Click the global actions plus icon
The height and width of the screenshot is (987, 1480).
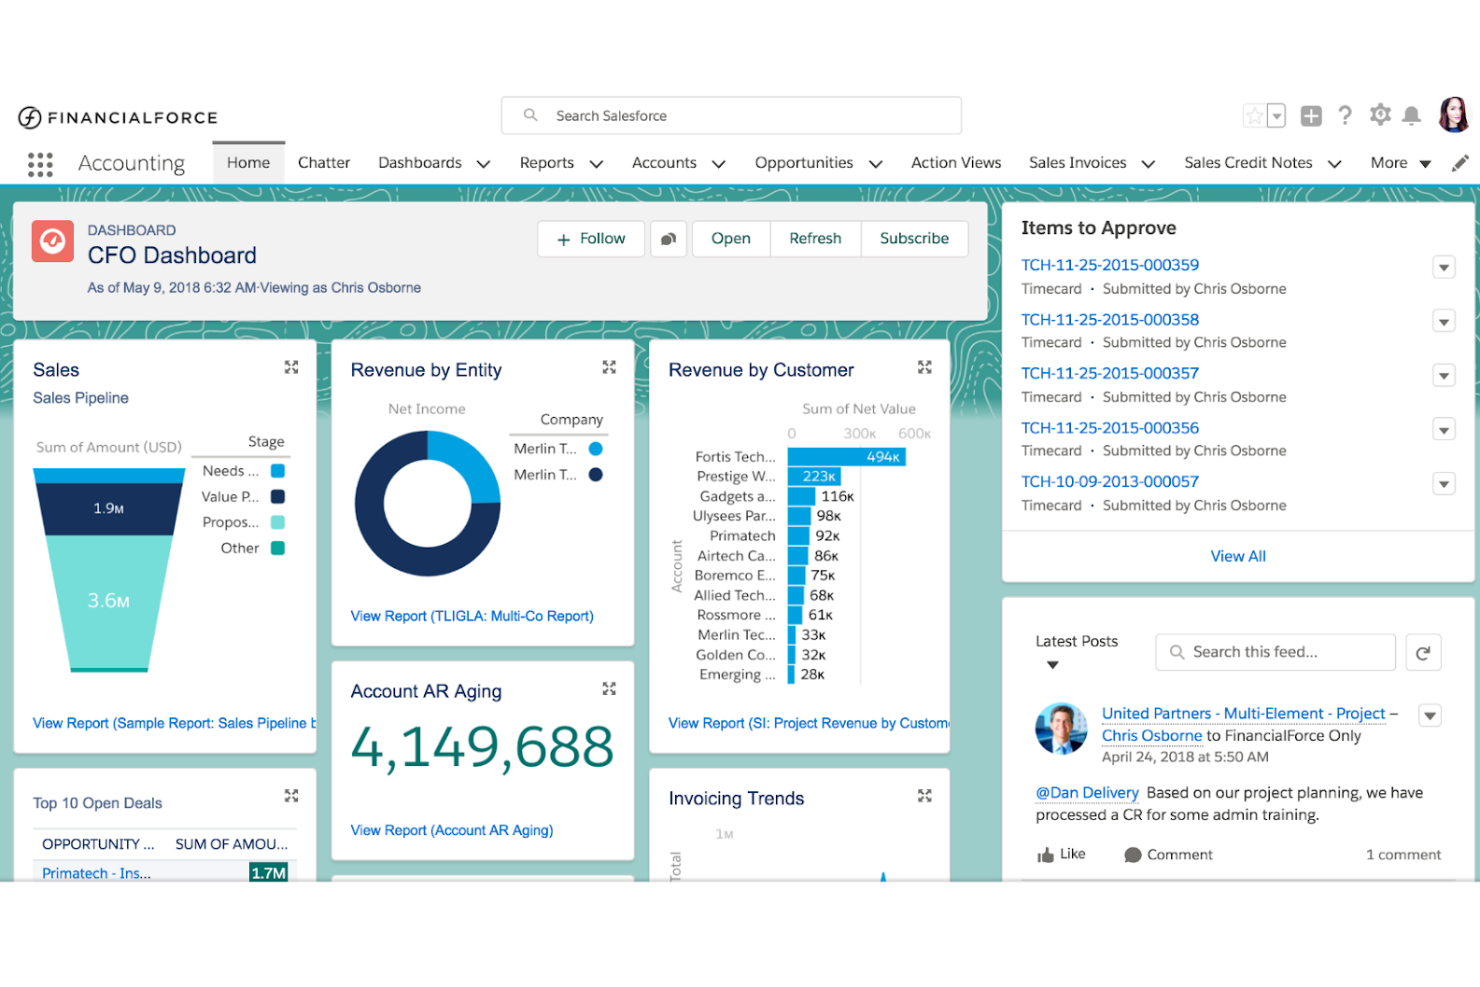pyautogui.click(x=1311, y=116)
